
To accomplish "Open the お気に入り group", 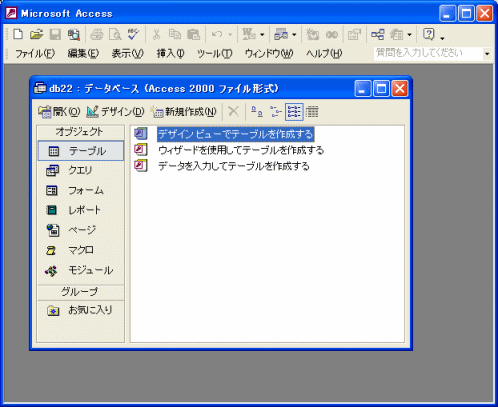I will 81,310.
